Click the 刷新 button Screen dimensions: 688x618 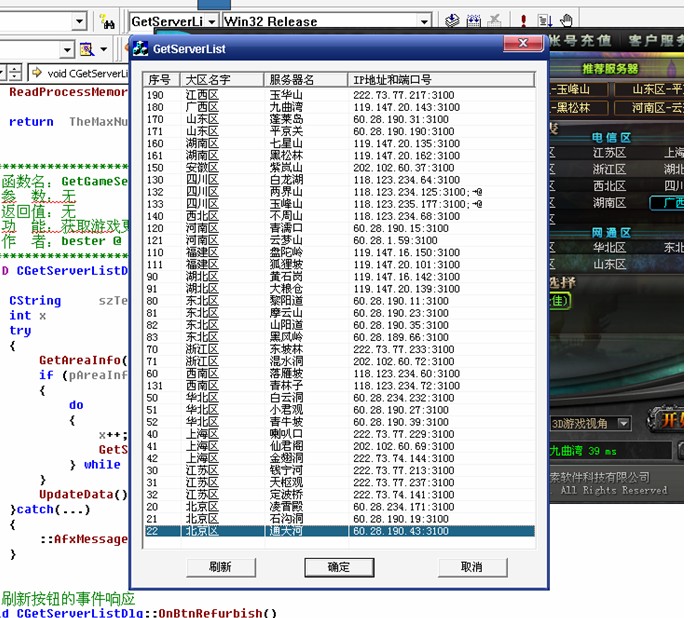point(220,567)
